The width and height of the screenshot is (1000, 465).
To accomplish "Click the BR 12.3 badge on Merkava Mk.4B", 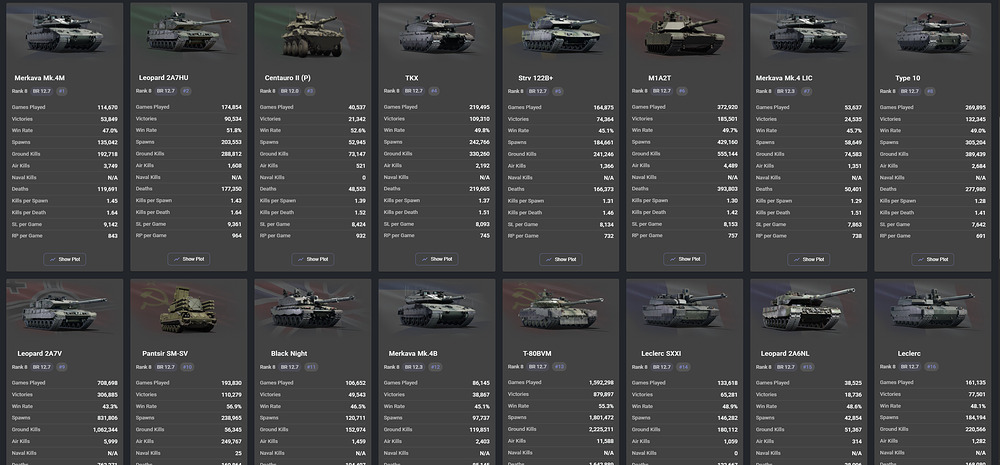I will (413, 367).
